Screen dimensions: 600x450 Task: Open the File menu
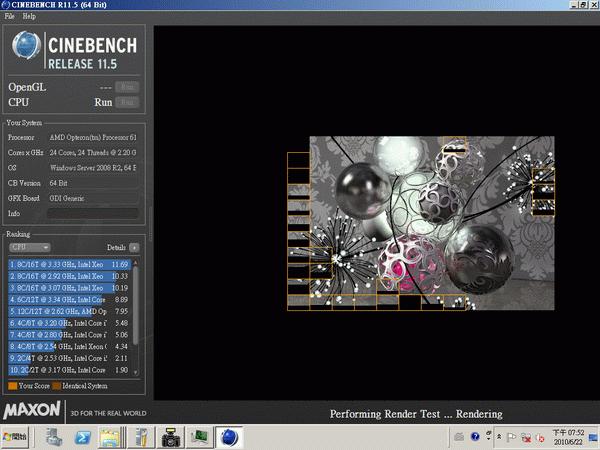pyautogui.click(x=9, y=16)
